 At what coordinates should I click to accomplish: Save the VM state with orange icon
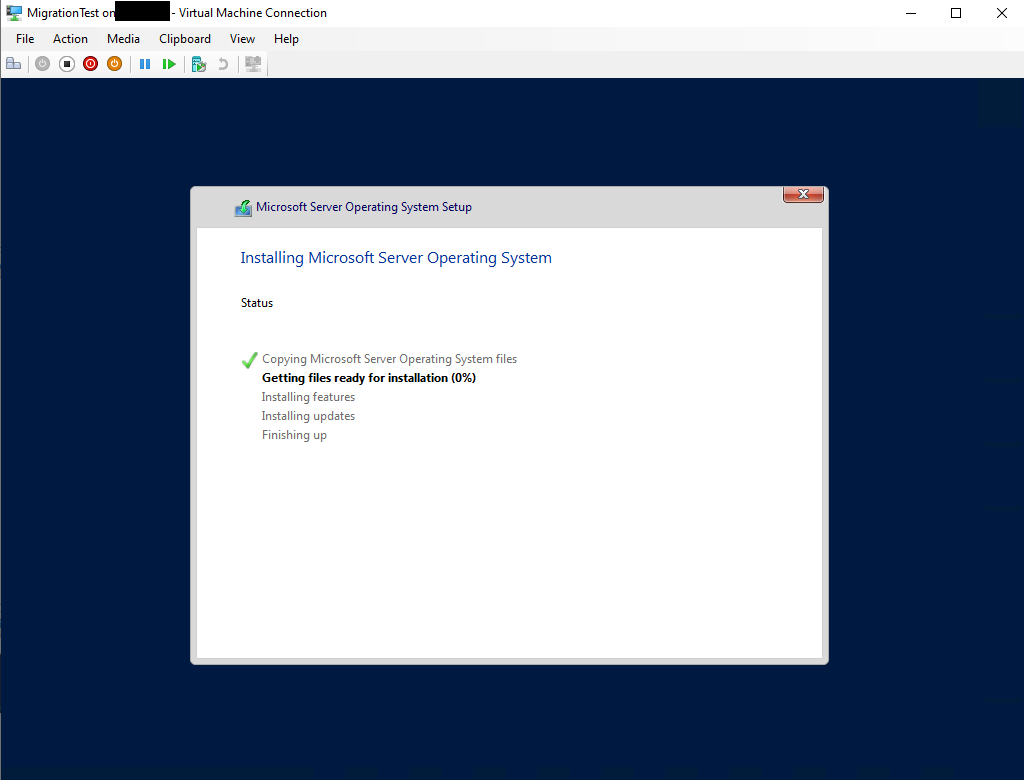(x=114, y=64)
